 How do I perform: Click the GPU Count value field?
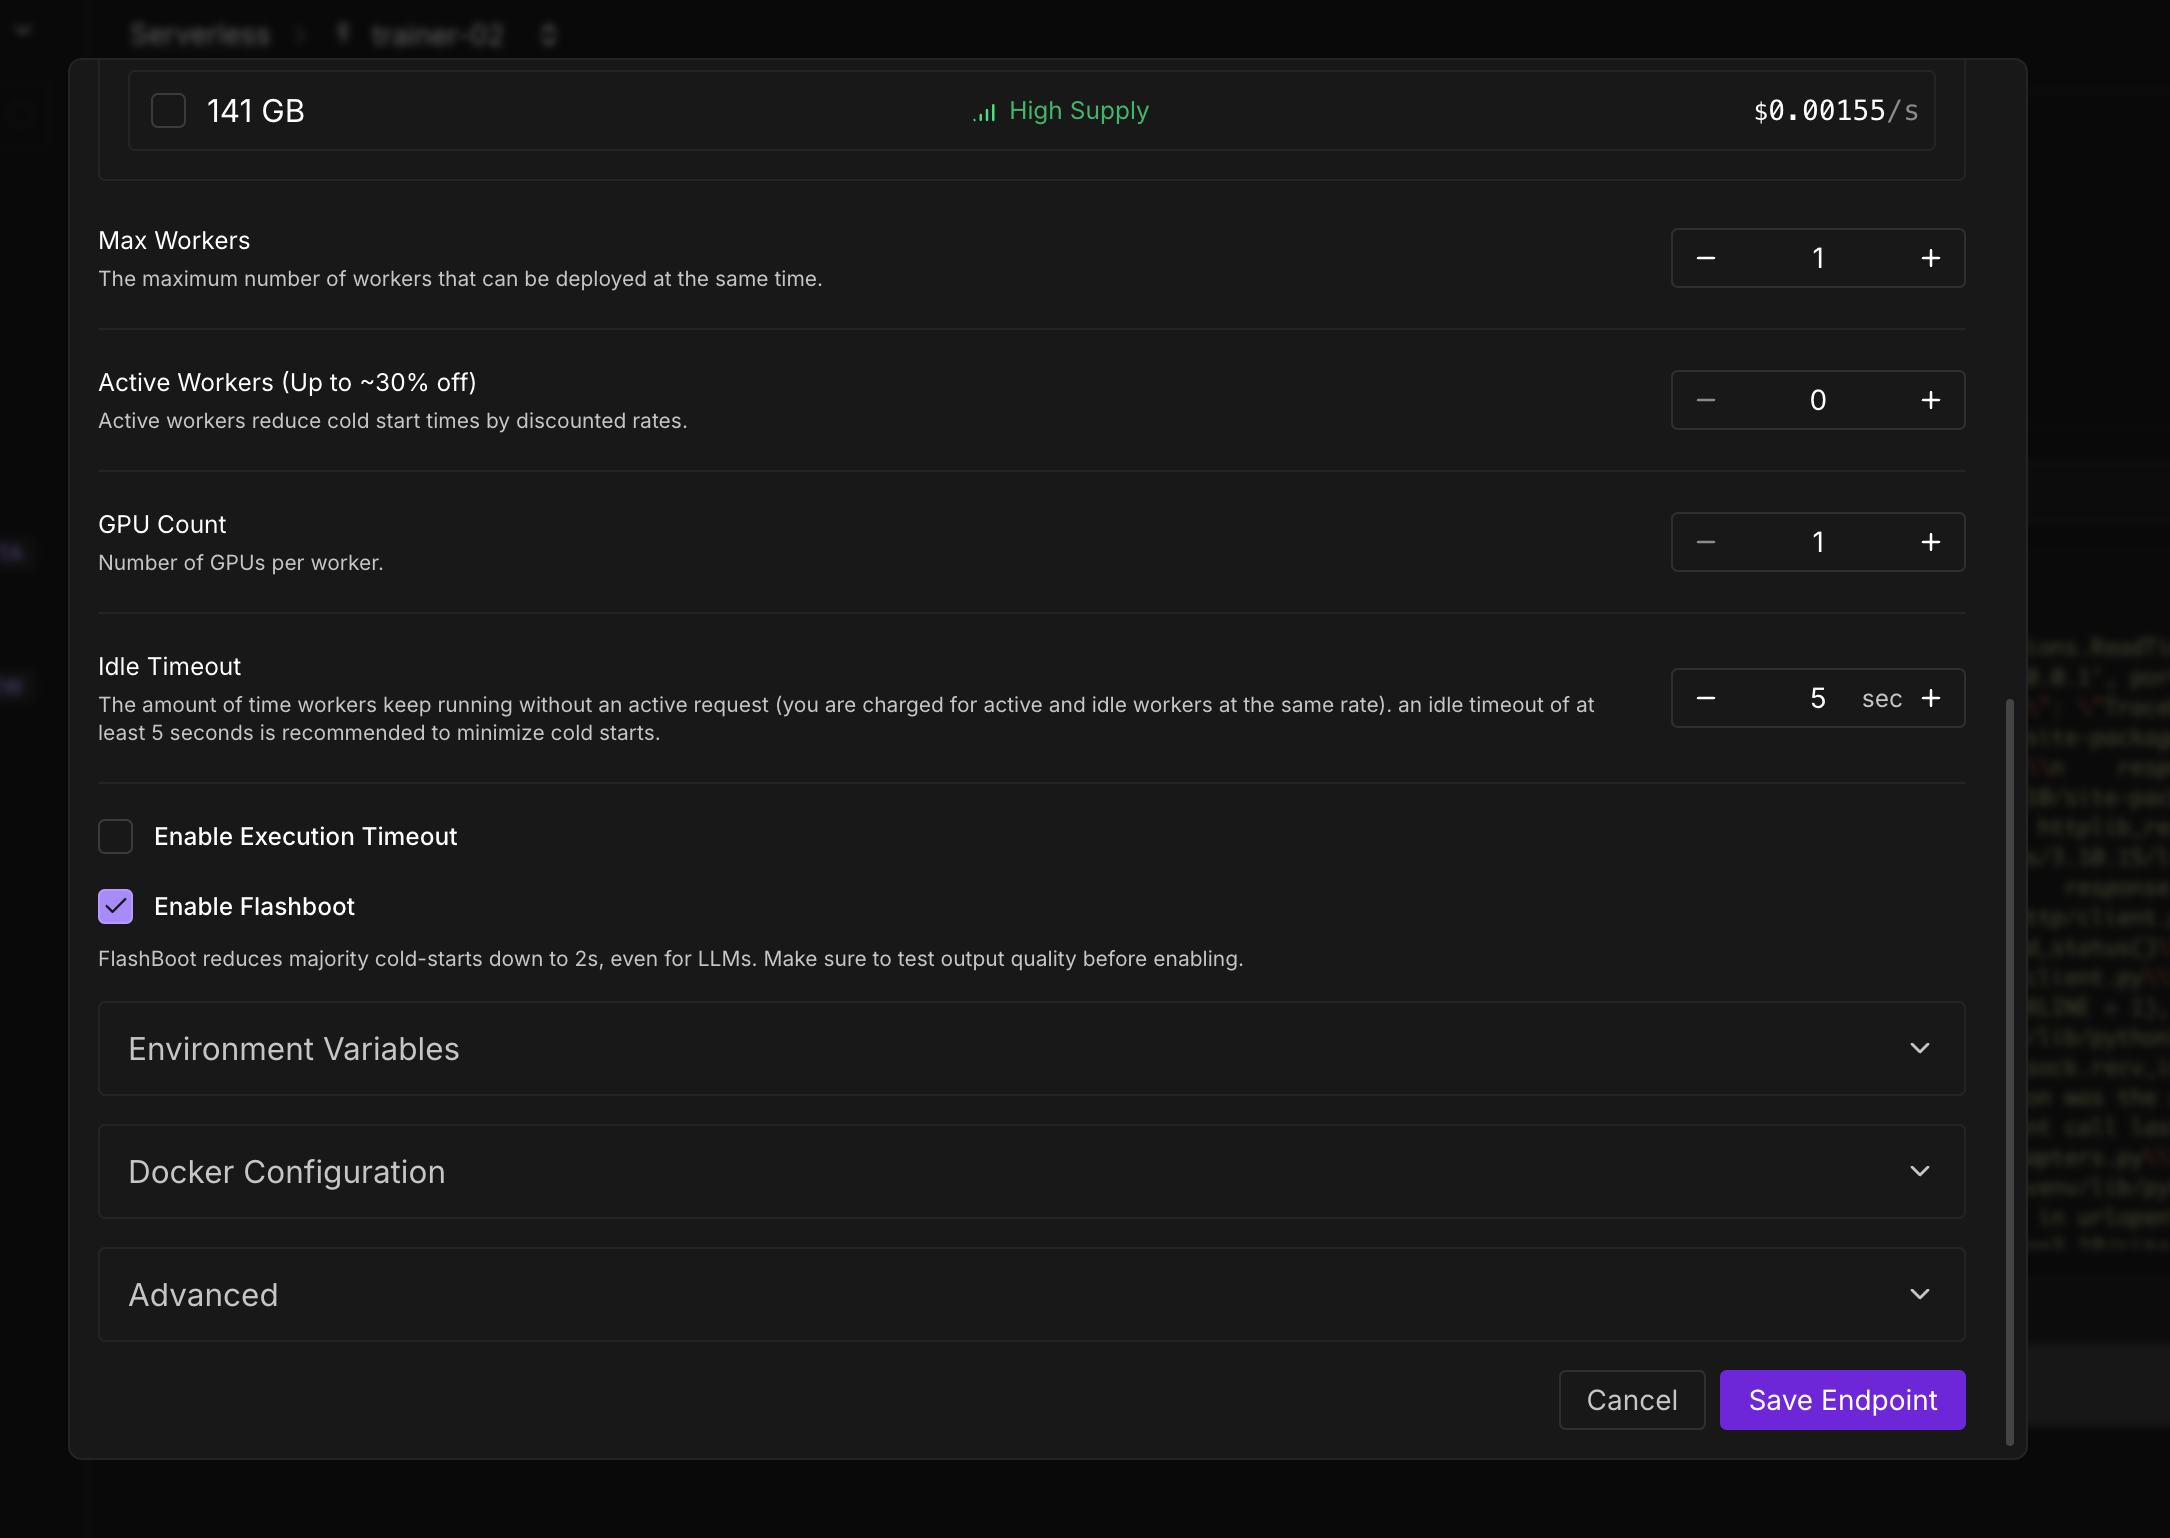1817,542
